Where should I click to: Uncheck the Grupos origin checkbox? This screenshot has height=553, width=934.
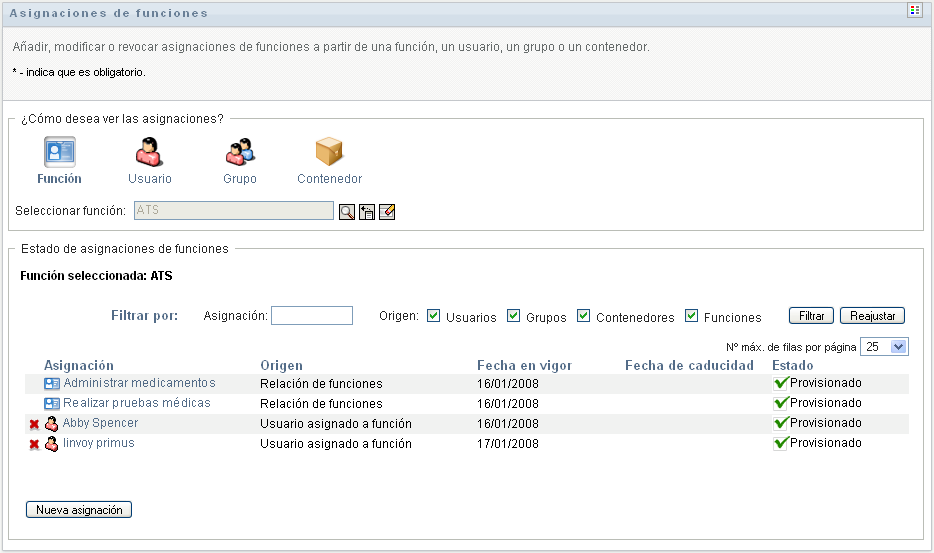coord(513,316)
